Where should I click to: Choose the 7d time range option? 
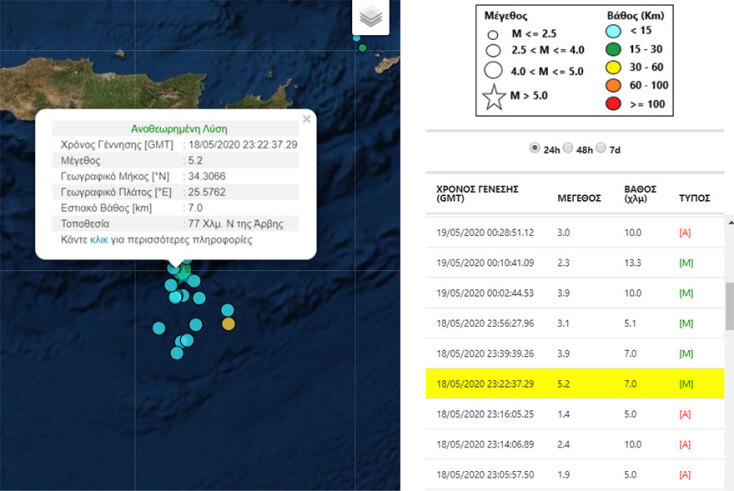(x=601, y=148)
